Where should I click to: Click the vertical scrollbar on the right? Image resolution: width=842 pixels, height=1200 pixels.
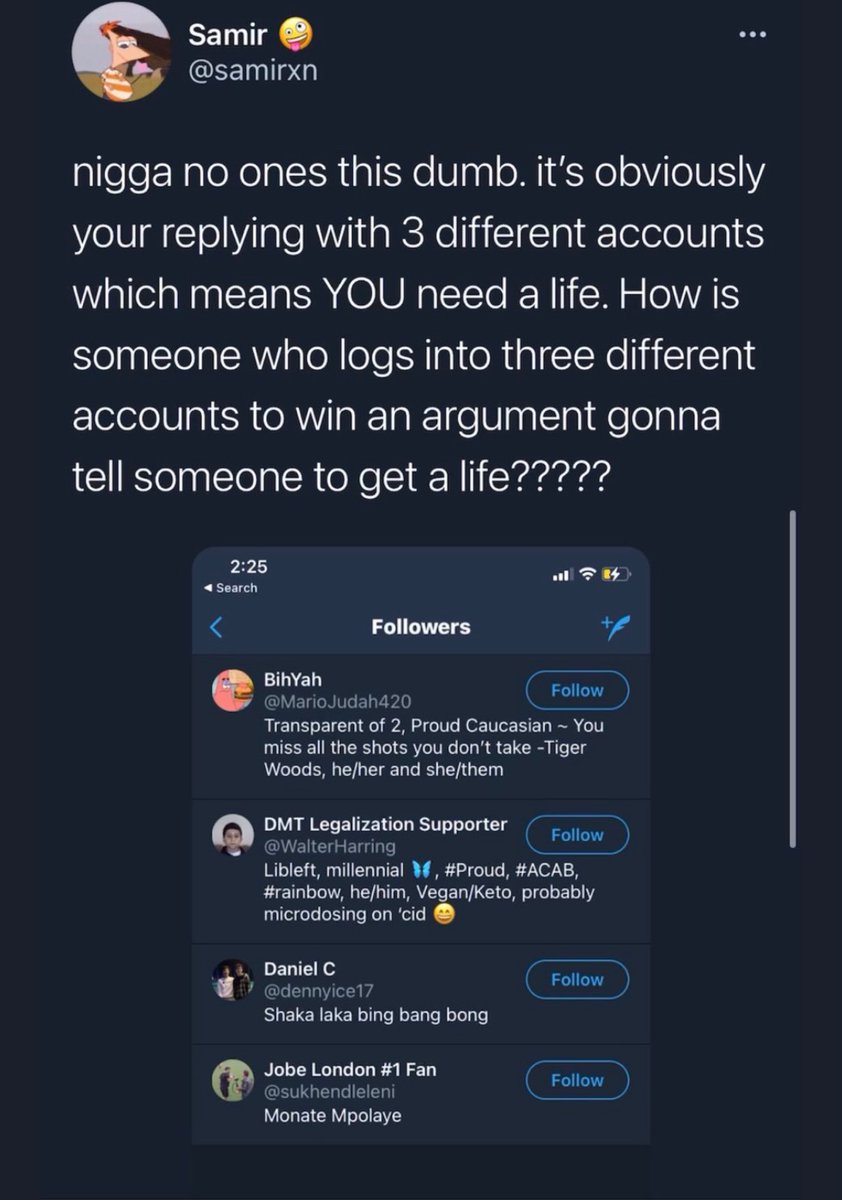pos(793,680)
